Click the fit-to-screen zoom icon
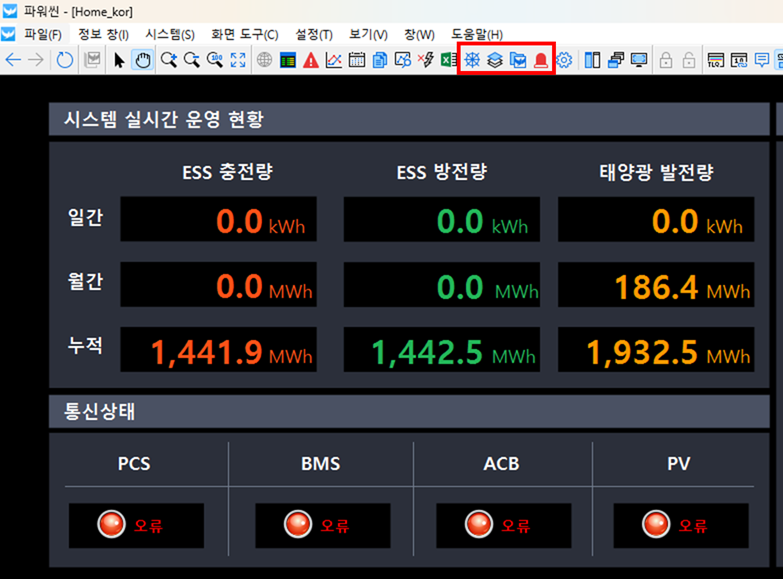 point(238,60)
